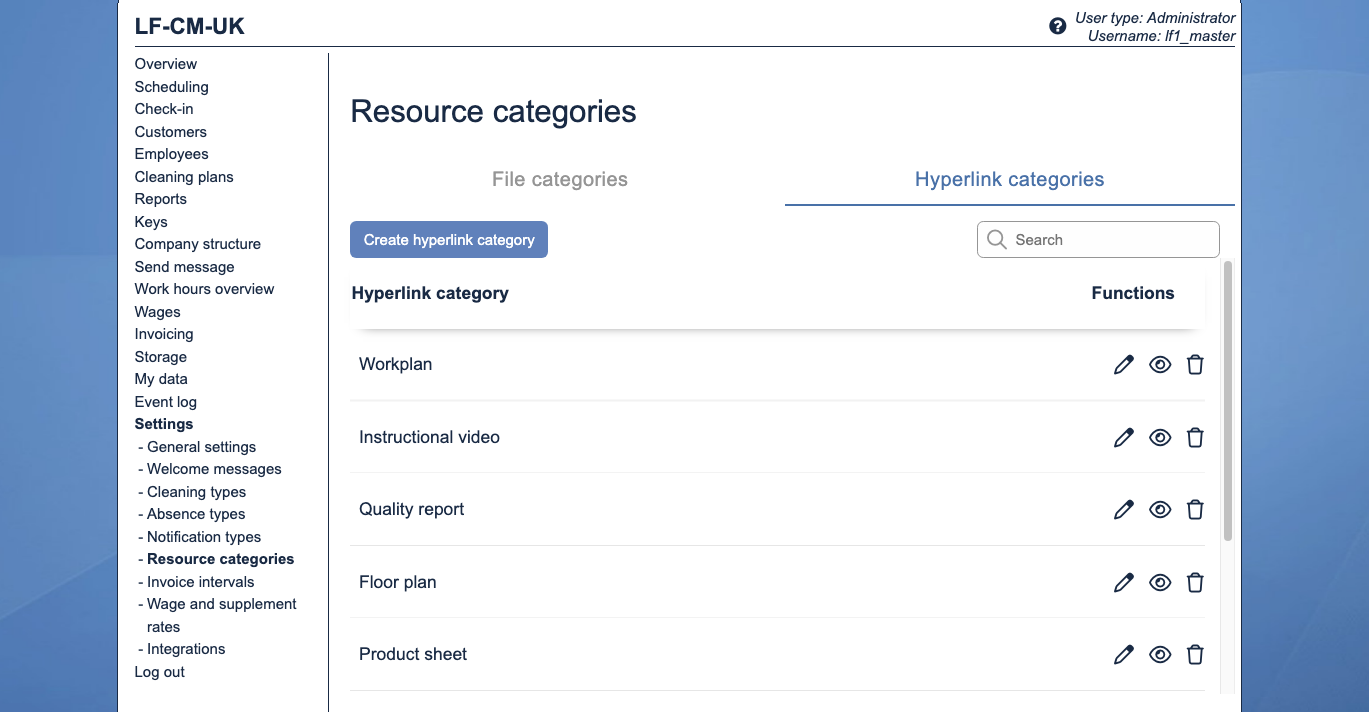Click the Workplan row name
The width and height of the screenshot is (1369, 712).
[x=396, y=365]
